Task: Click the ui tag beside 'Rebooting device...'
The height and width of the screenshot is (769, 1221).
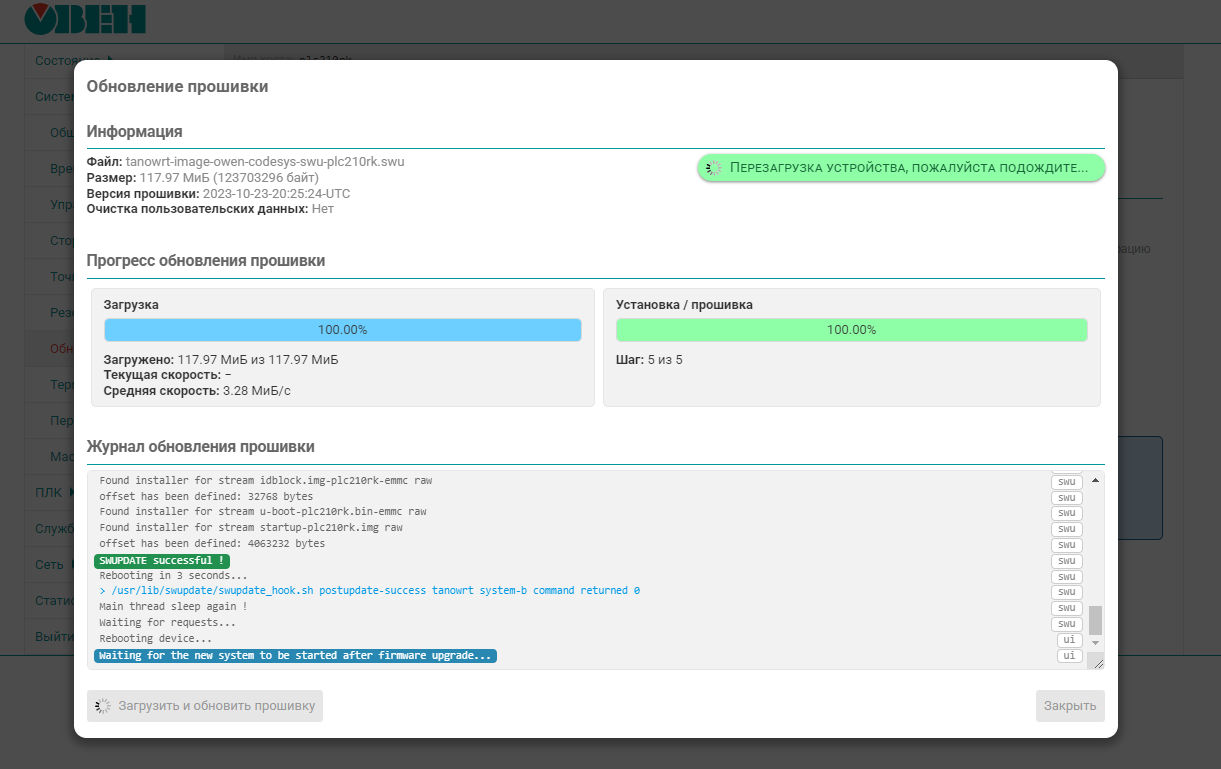Action: point(1069,640)
